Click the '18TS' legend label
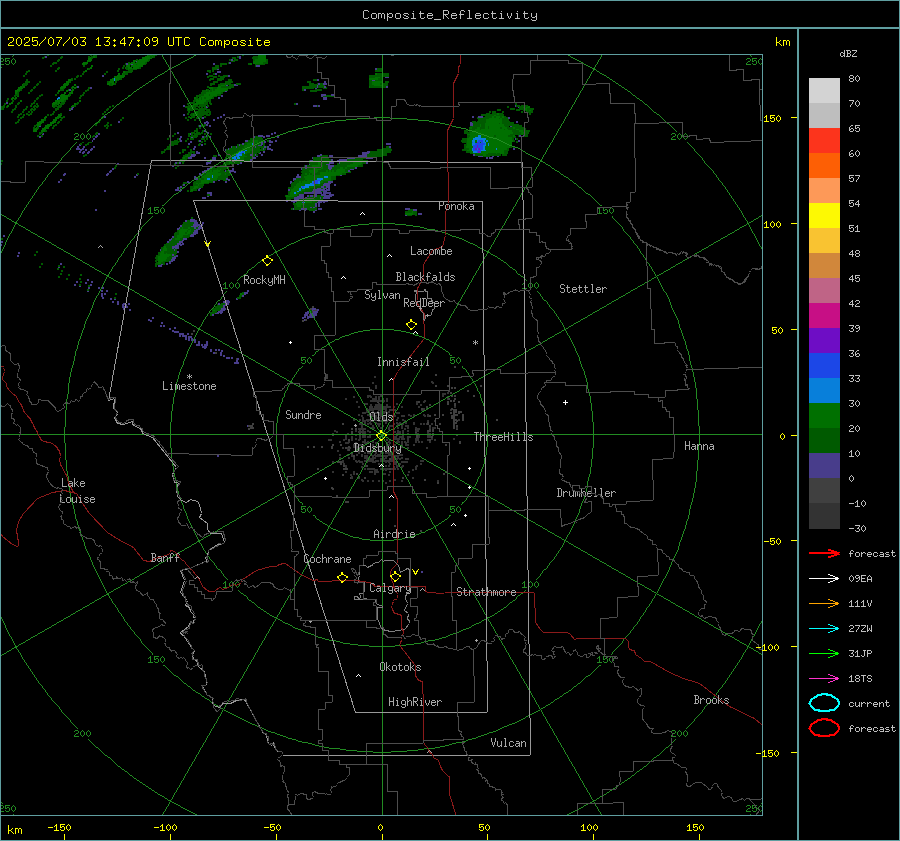The image size is (900, 841). [x=860, y=679]
